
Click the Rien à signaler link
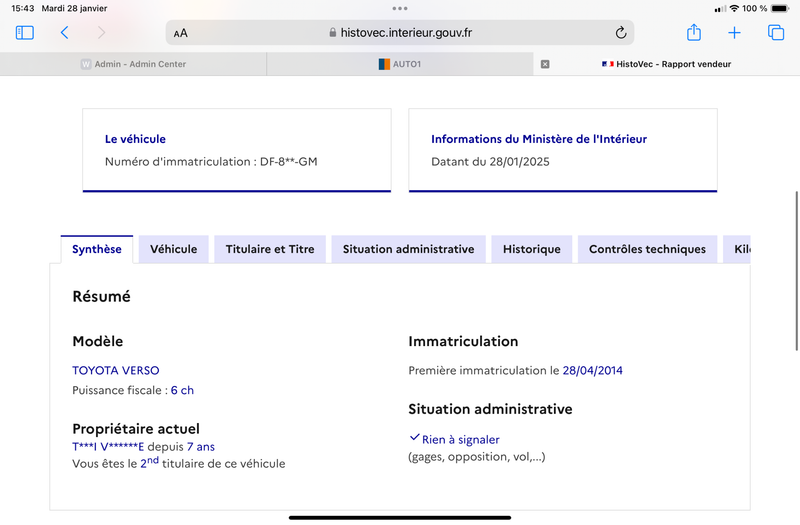(x=460, y=440)
